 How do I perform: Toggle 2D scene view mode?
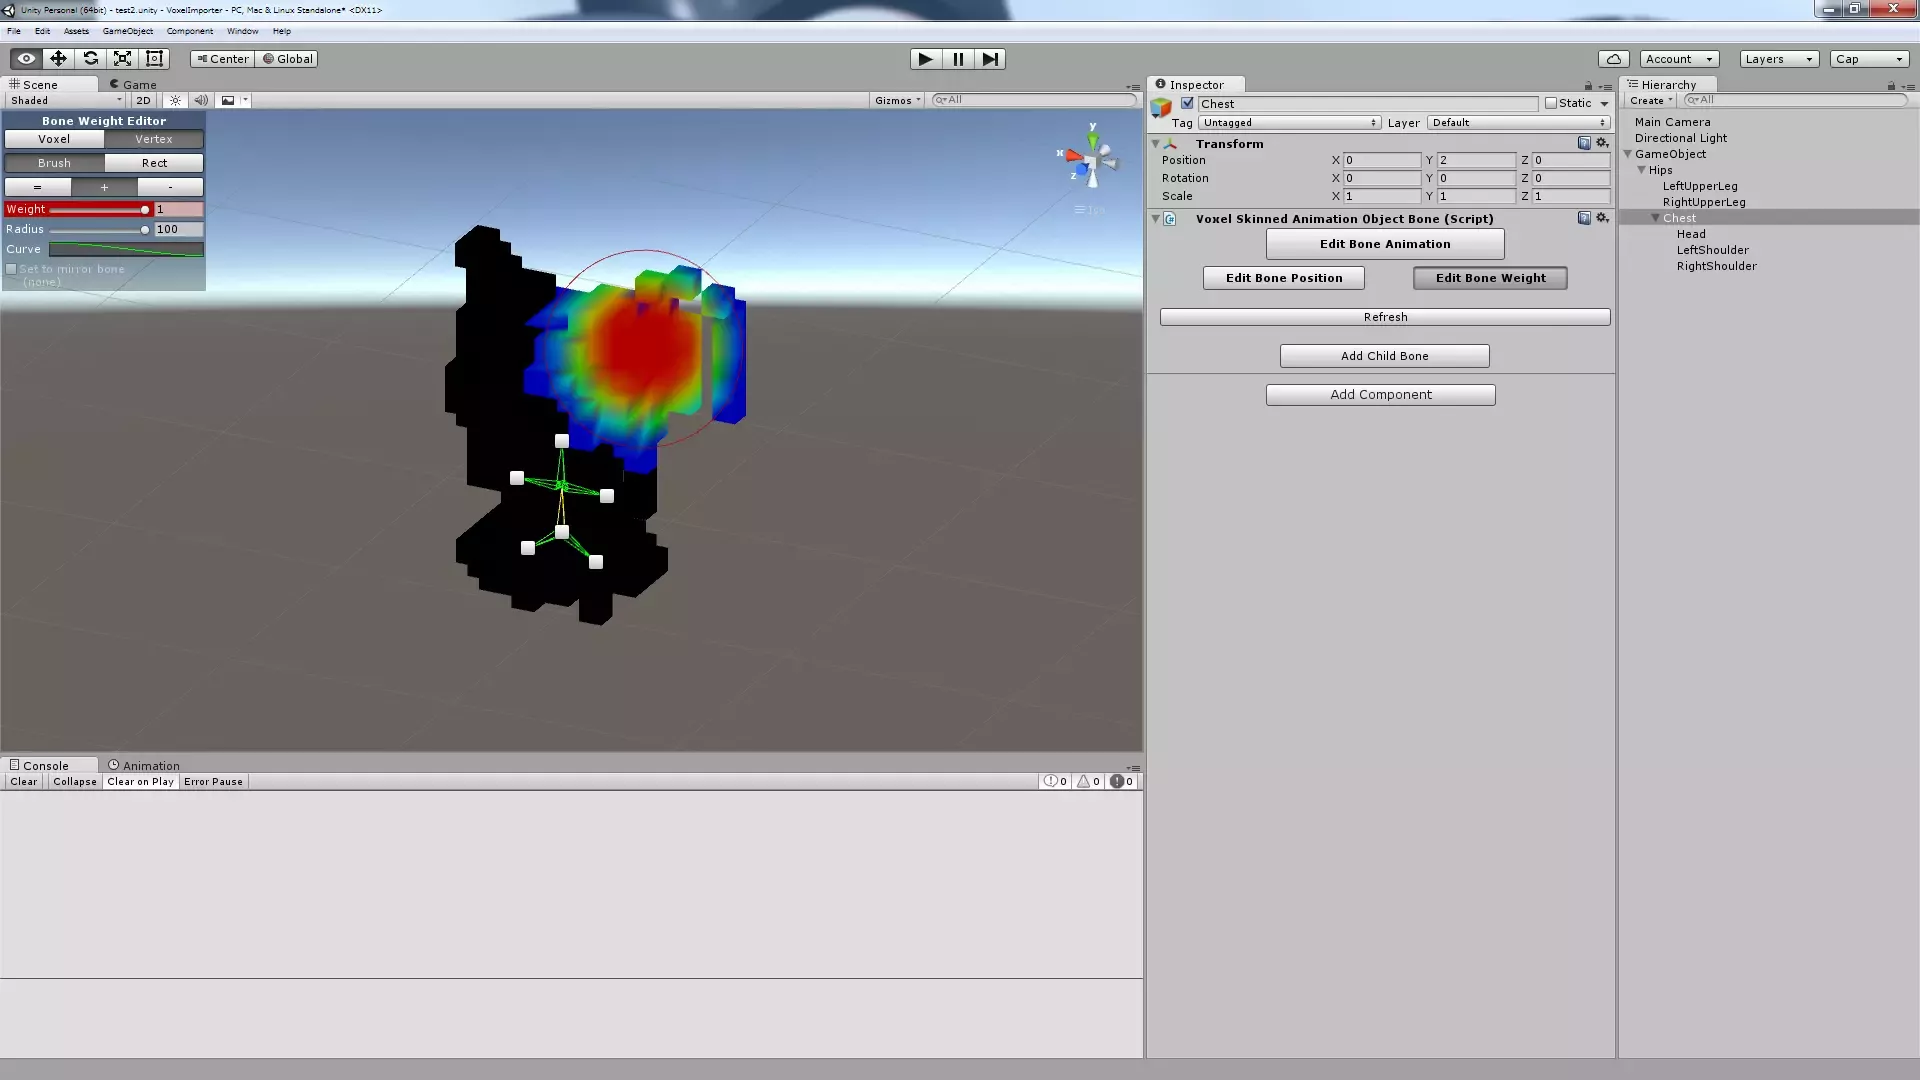coord(143,100)
